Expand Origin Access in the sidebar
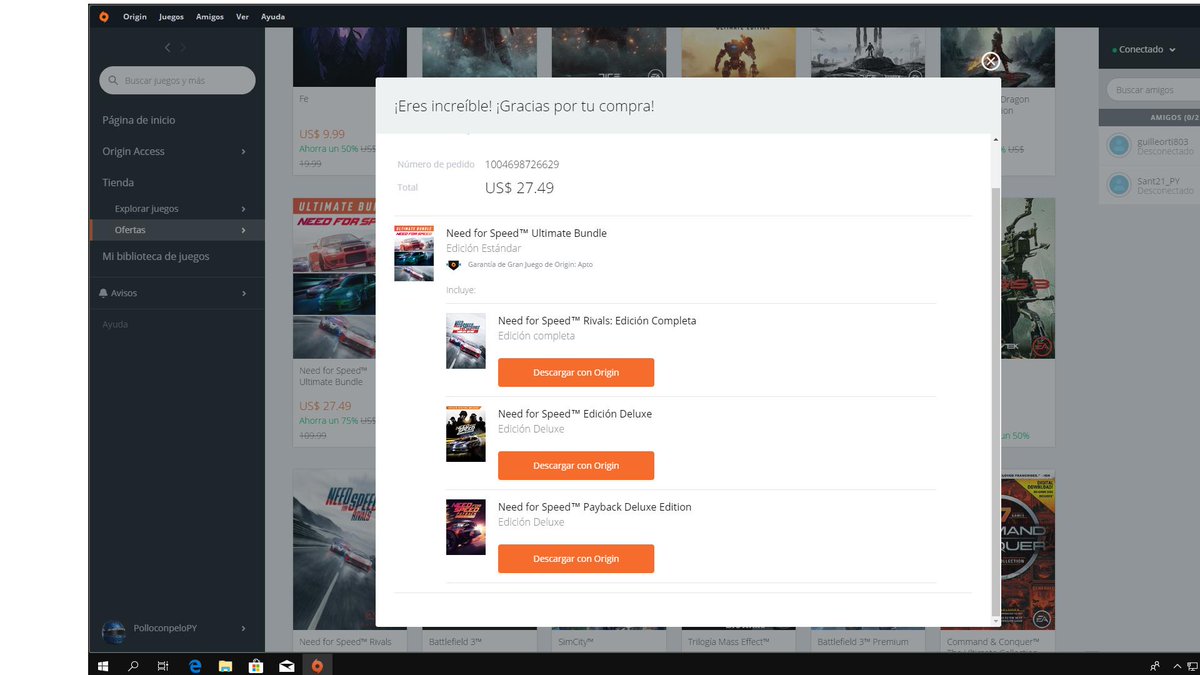The height and width of the screenshot is (675, 1200). click(x=244, y=152)
